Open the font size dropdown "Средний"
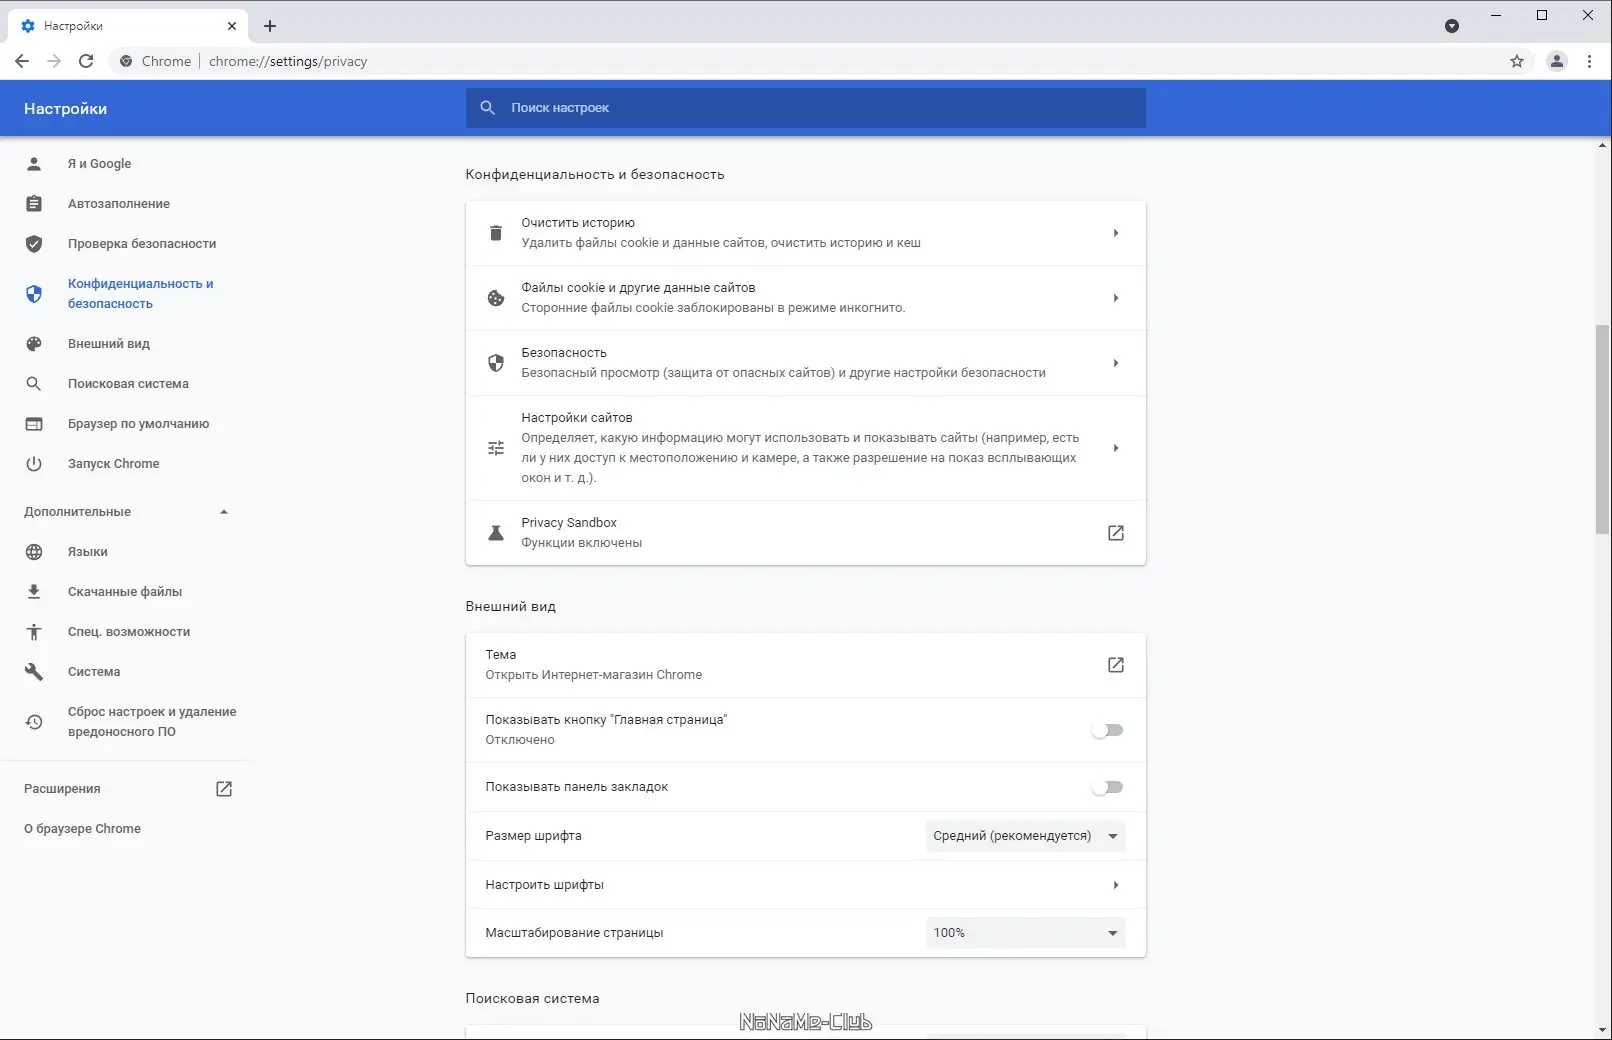The width and height of the screenshot is (1612, 1040). click(x=1025, y=836)
